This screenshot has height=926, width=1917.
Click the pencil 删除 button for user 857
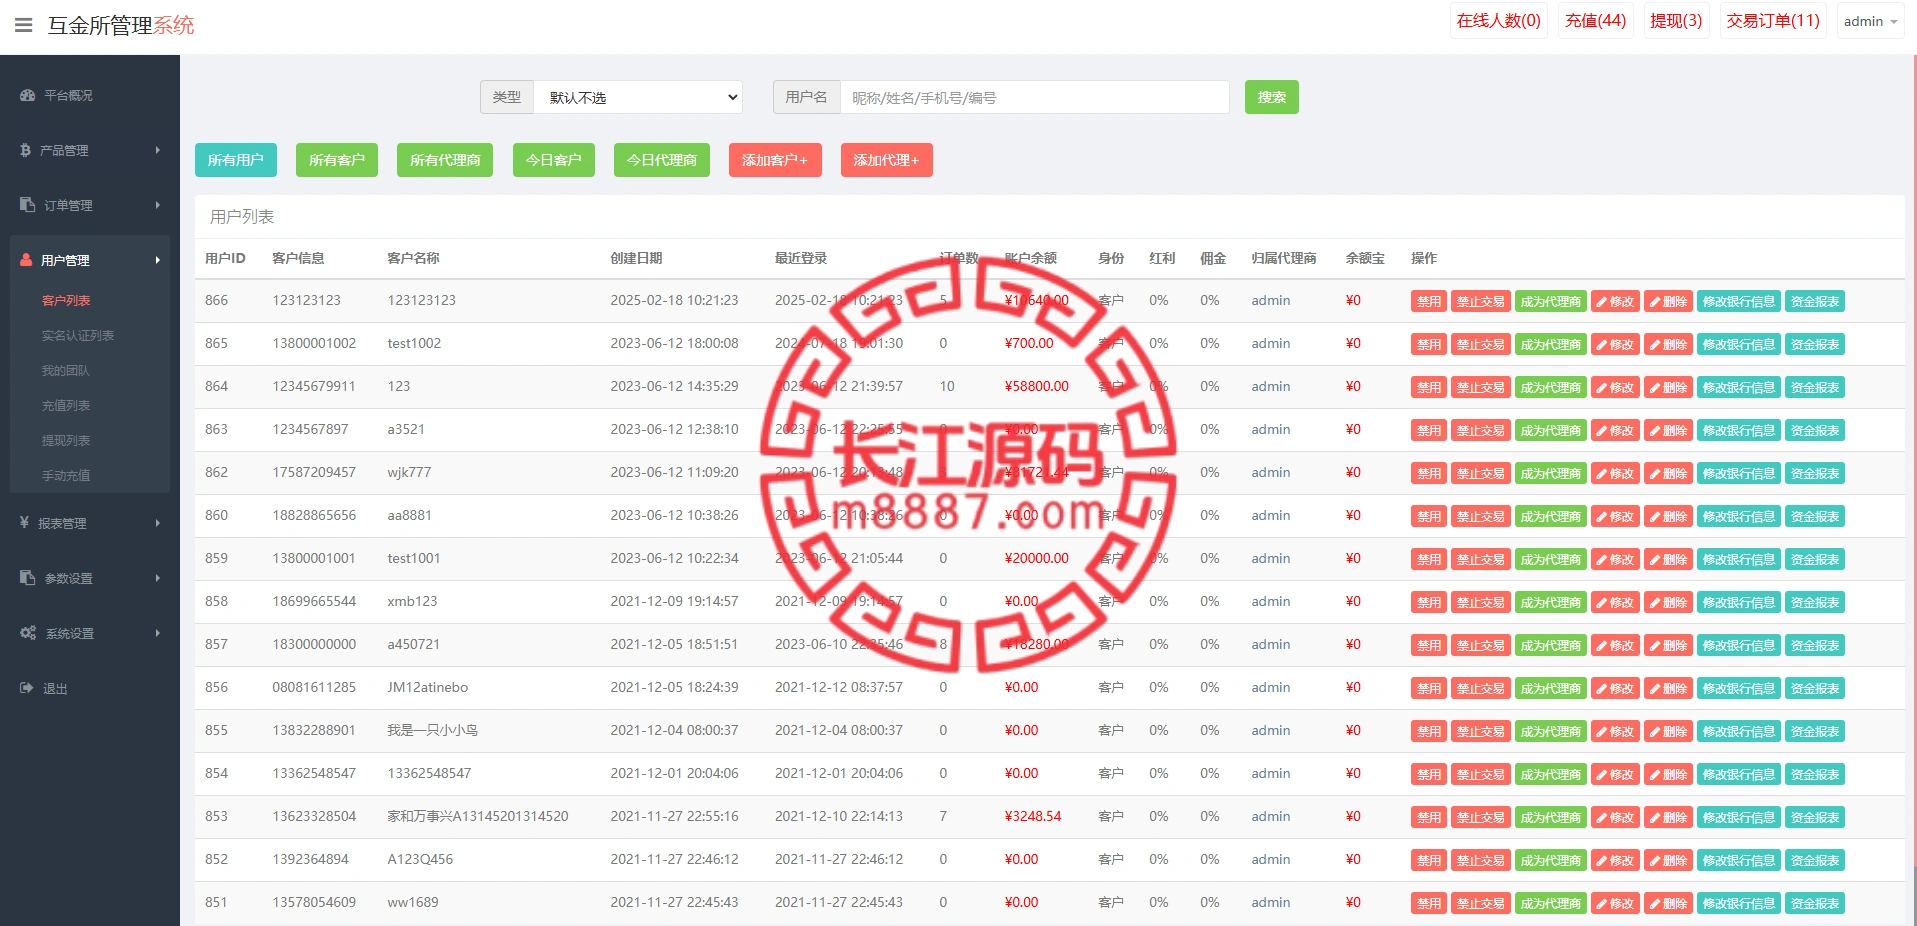click(1668, 645)
